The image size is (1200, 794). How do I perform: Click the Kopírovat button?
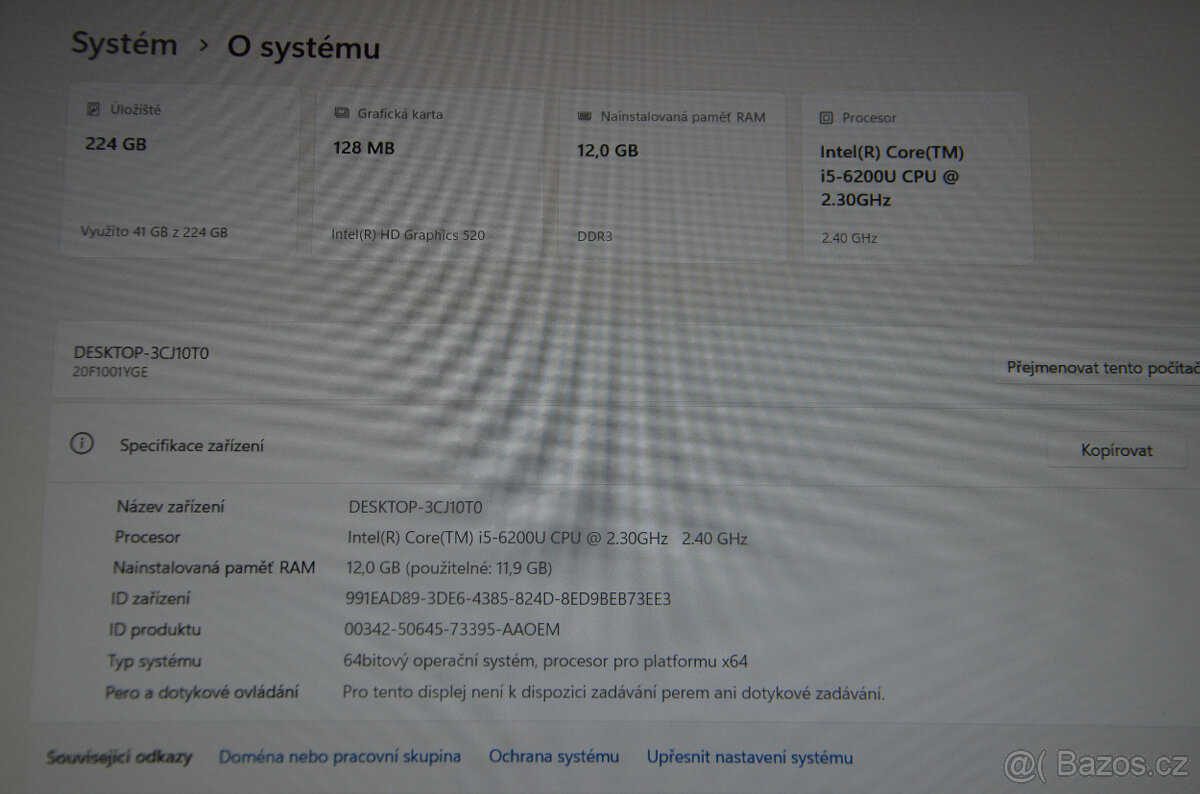1117,450
